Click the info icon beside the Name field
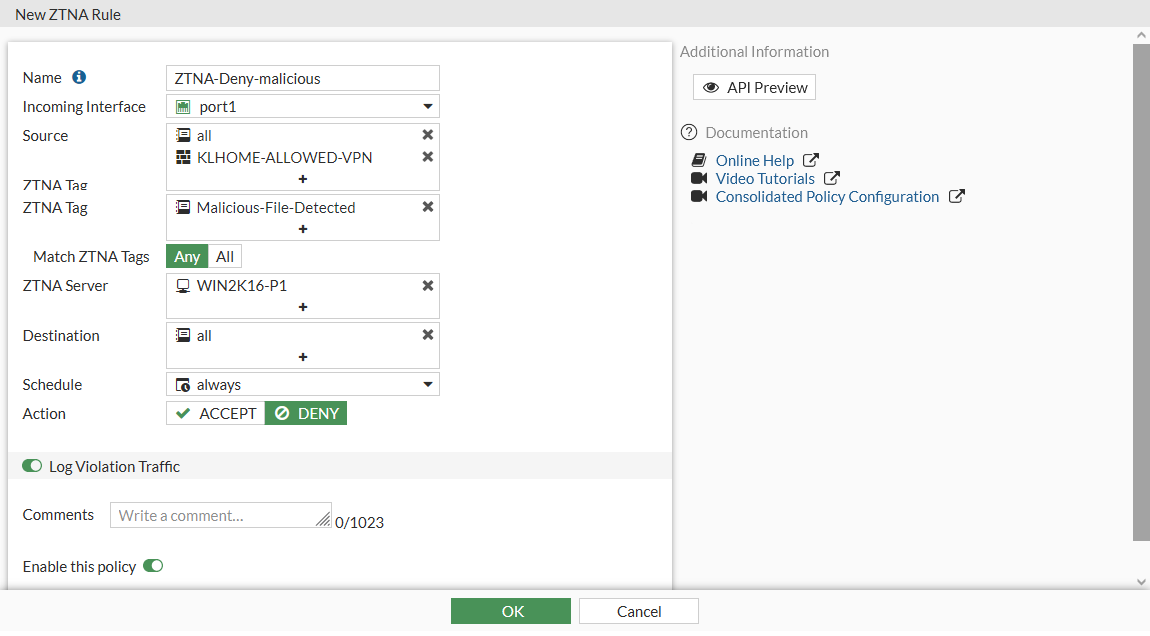1150x636 pixels. pos(78,77)
